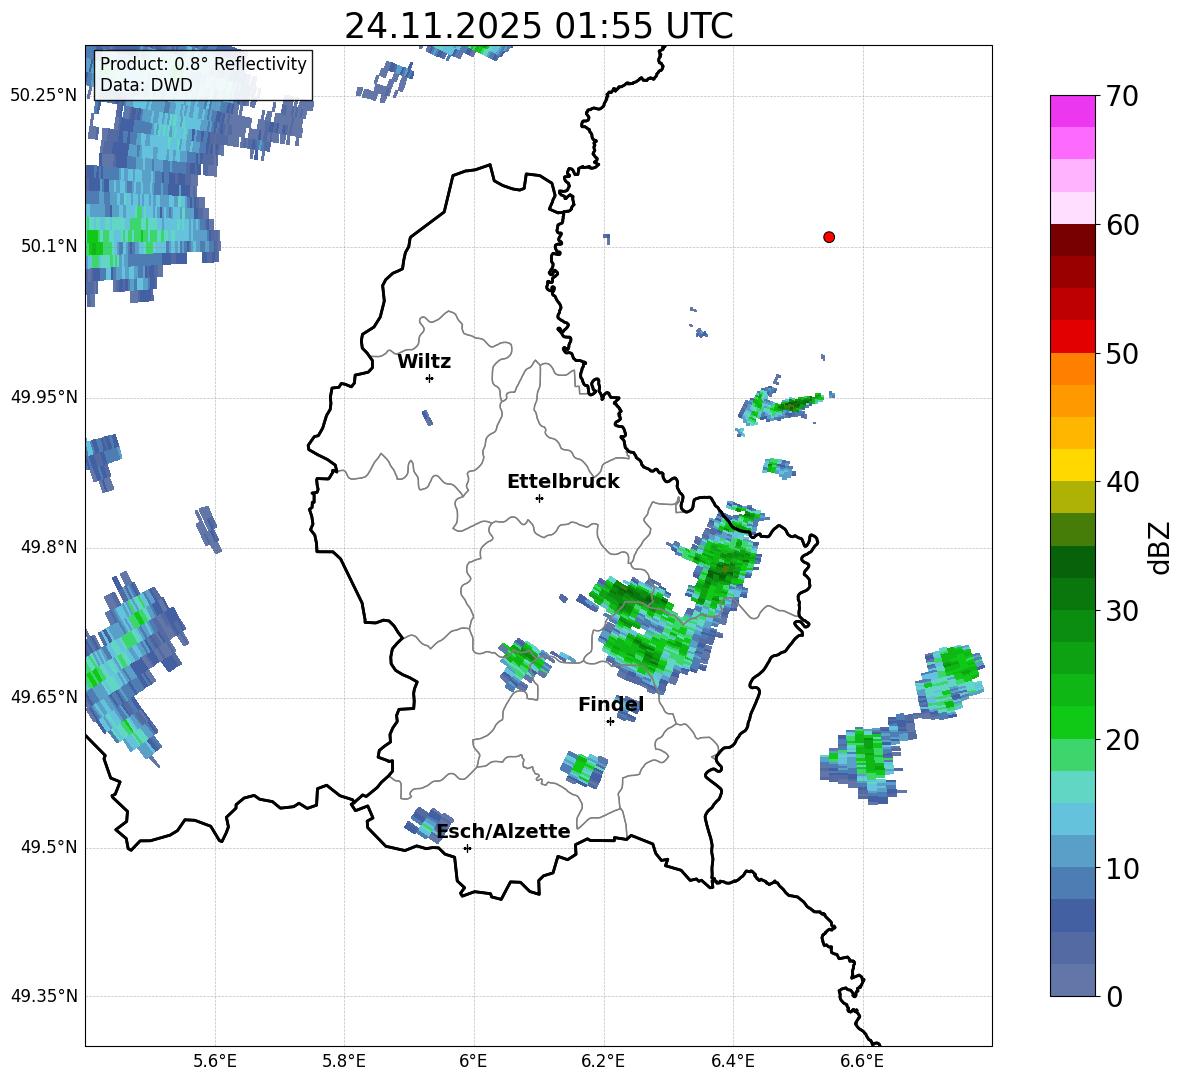This screenshot has width=1184, height=1081.
Task: Click the 49.5°N latitude label
Action: (49, 847)
